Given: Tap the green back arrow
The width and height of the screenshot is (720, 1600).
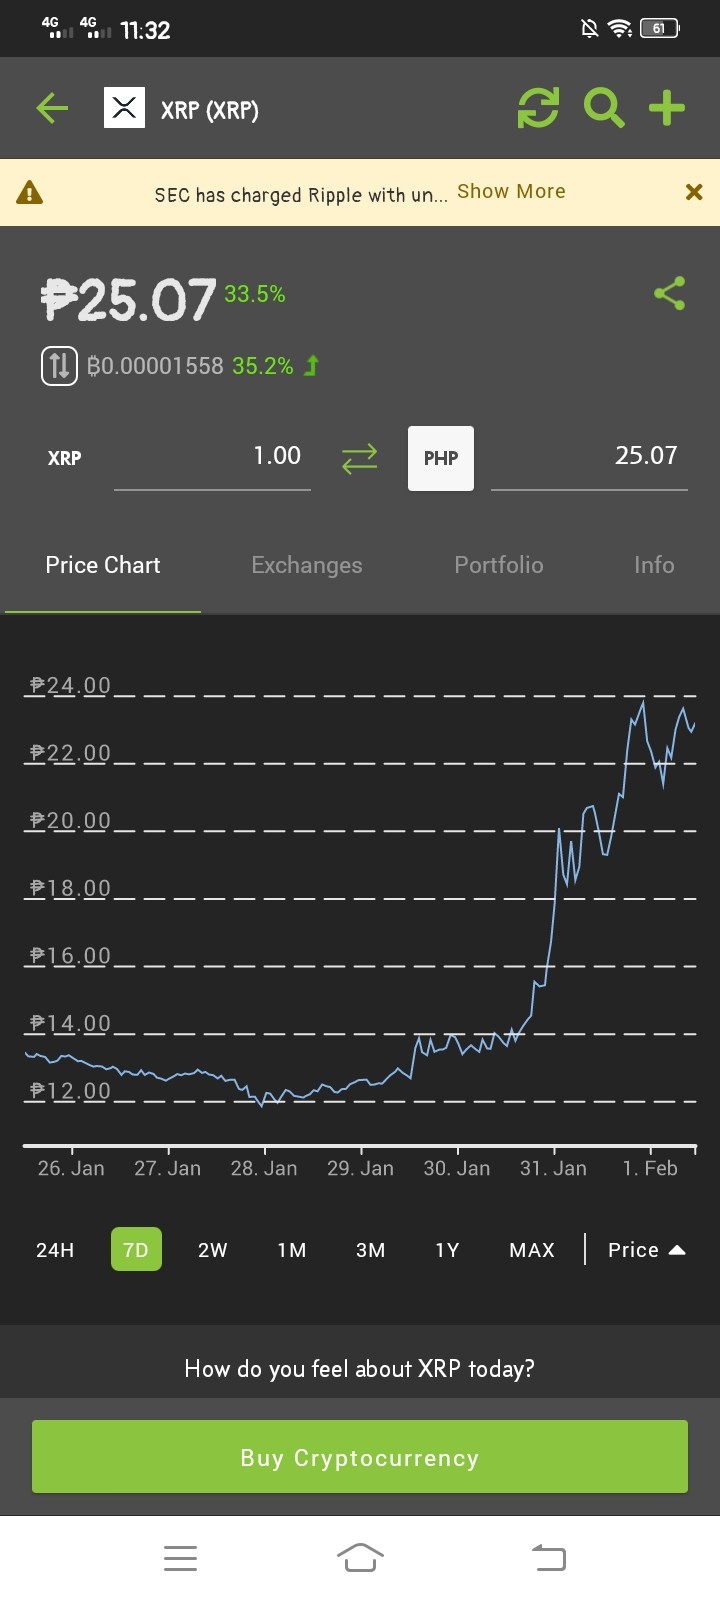Looking at the screenshot, I should point(52,108).
